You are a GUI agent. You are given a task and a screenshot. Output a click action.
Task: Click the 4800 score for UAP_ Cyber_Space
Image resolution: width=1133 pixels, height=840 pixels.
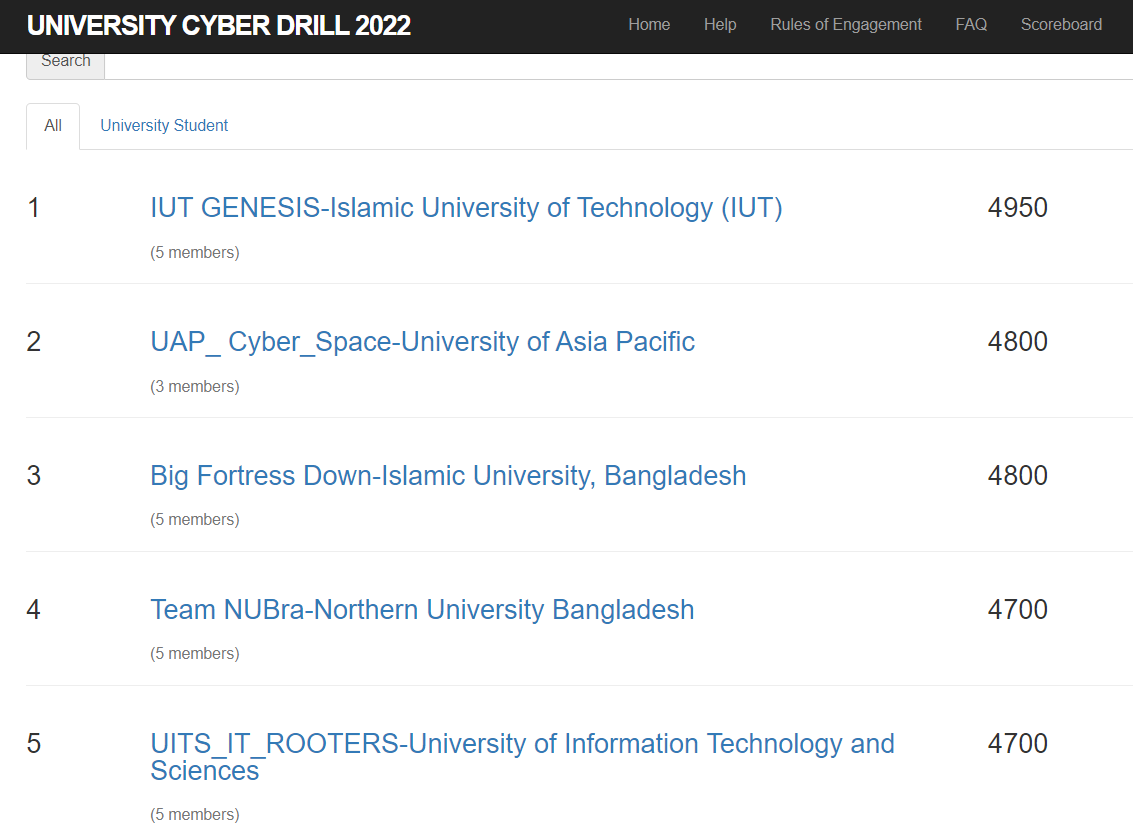pyautogui.click(x=1017, y=342)
